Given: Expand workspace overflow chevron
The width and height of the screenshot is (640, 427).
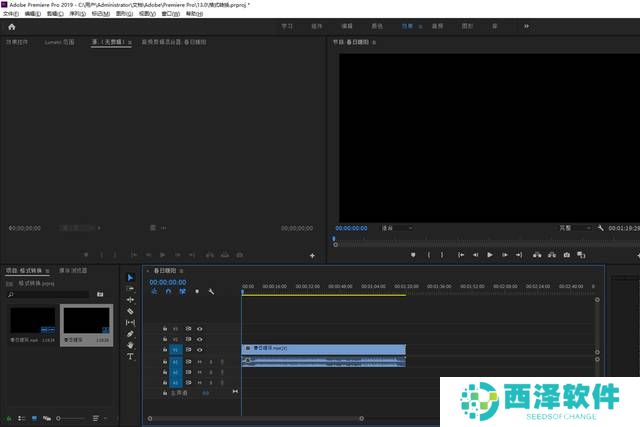Looking at the screenshot, I should tap(527, 26).
